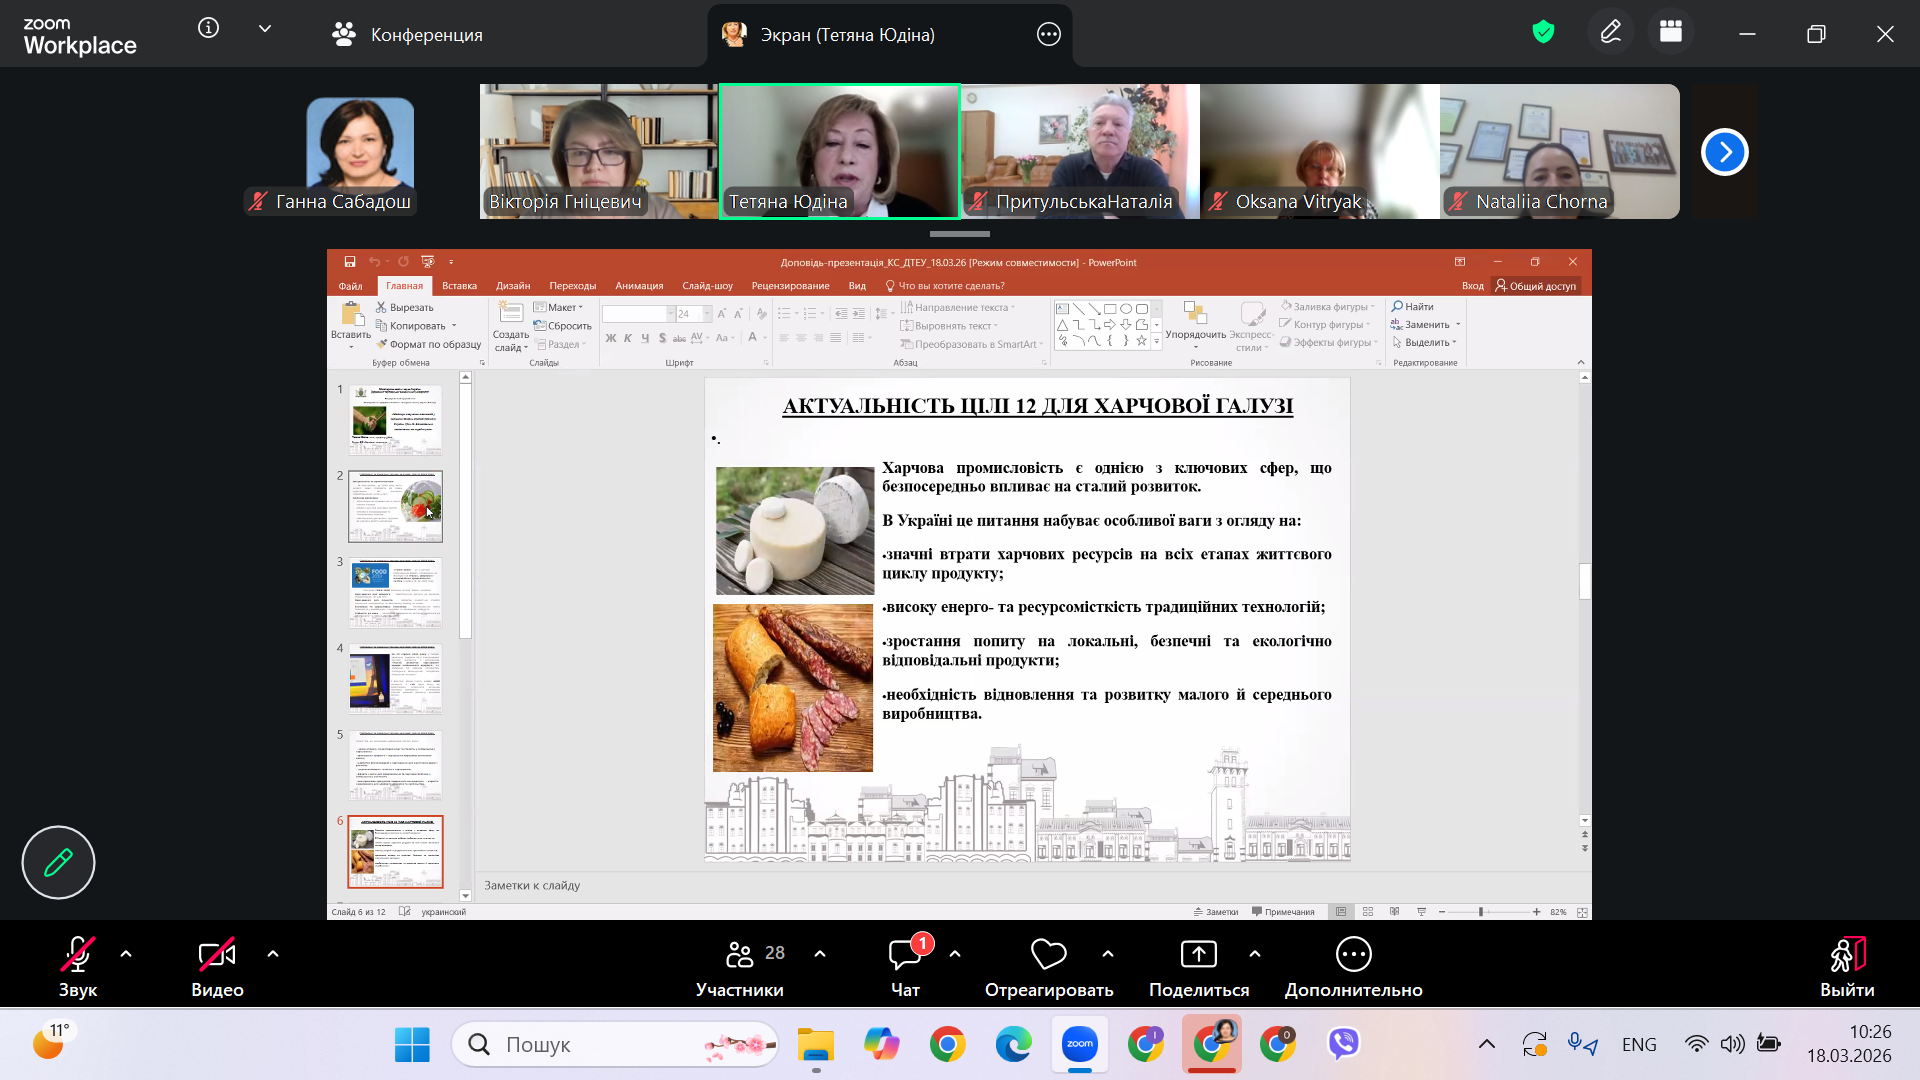Image resolution: width=1920 pixels, height=1080 pixels.
Task: Expand audio options arrow next to Звук
Action: pos(126,954)
